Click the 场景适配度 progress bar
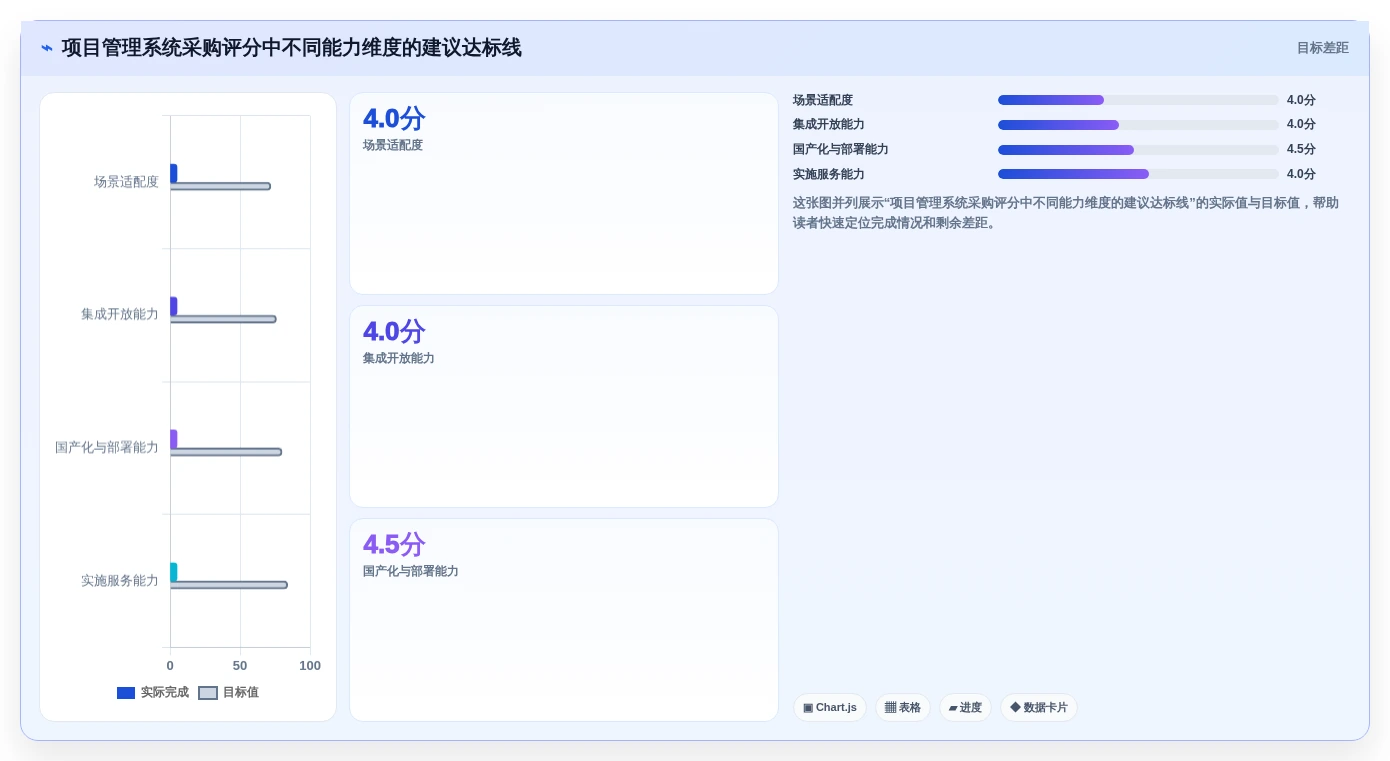 1138,100
